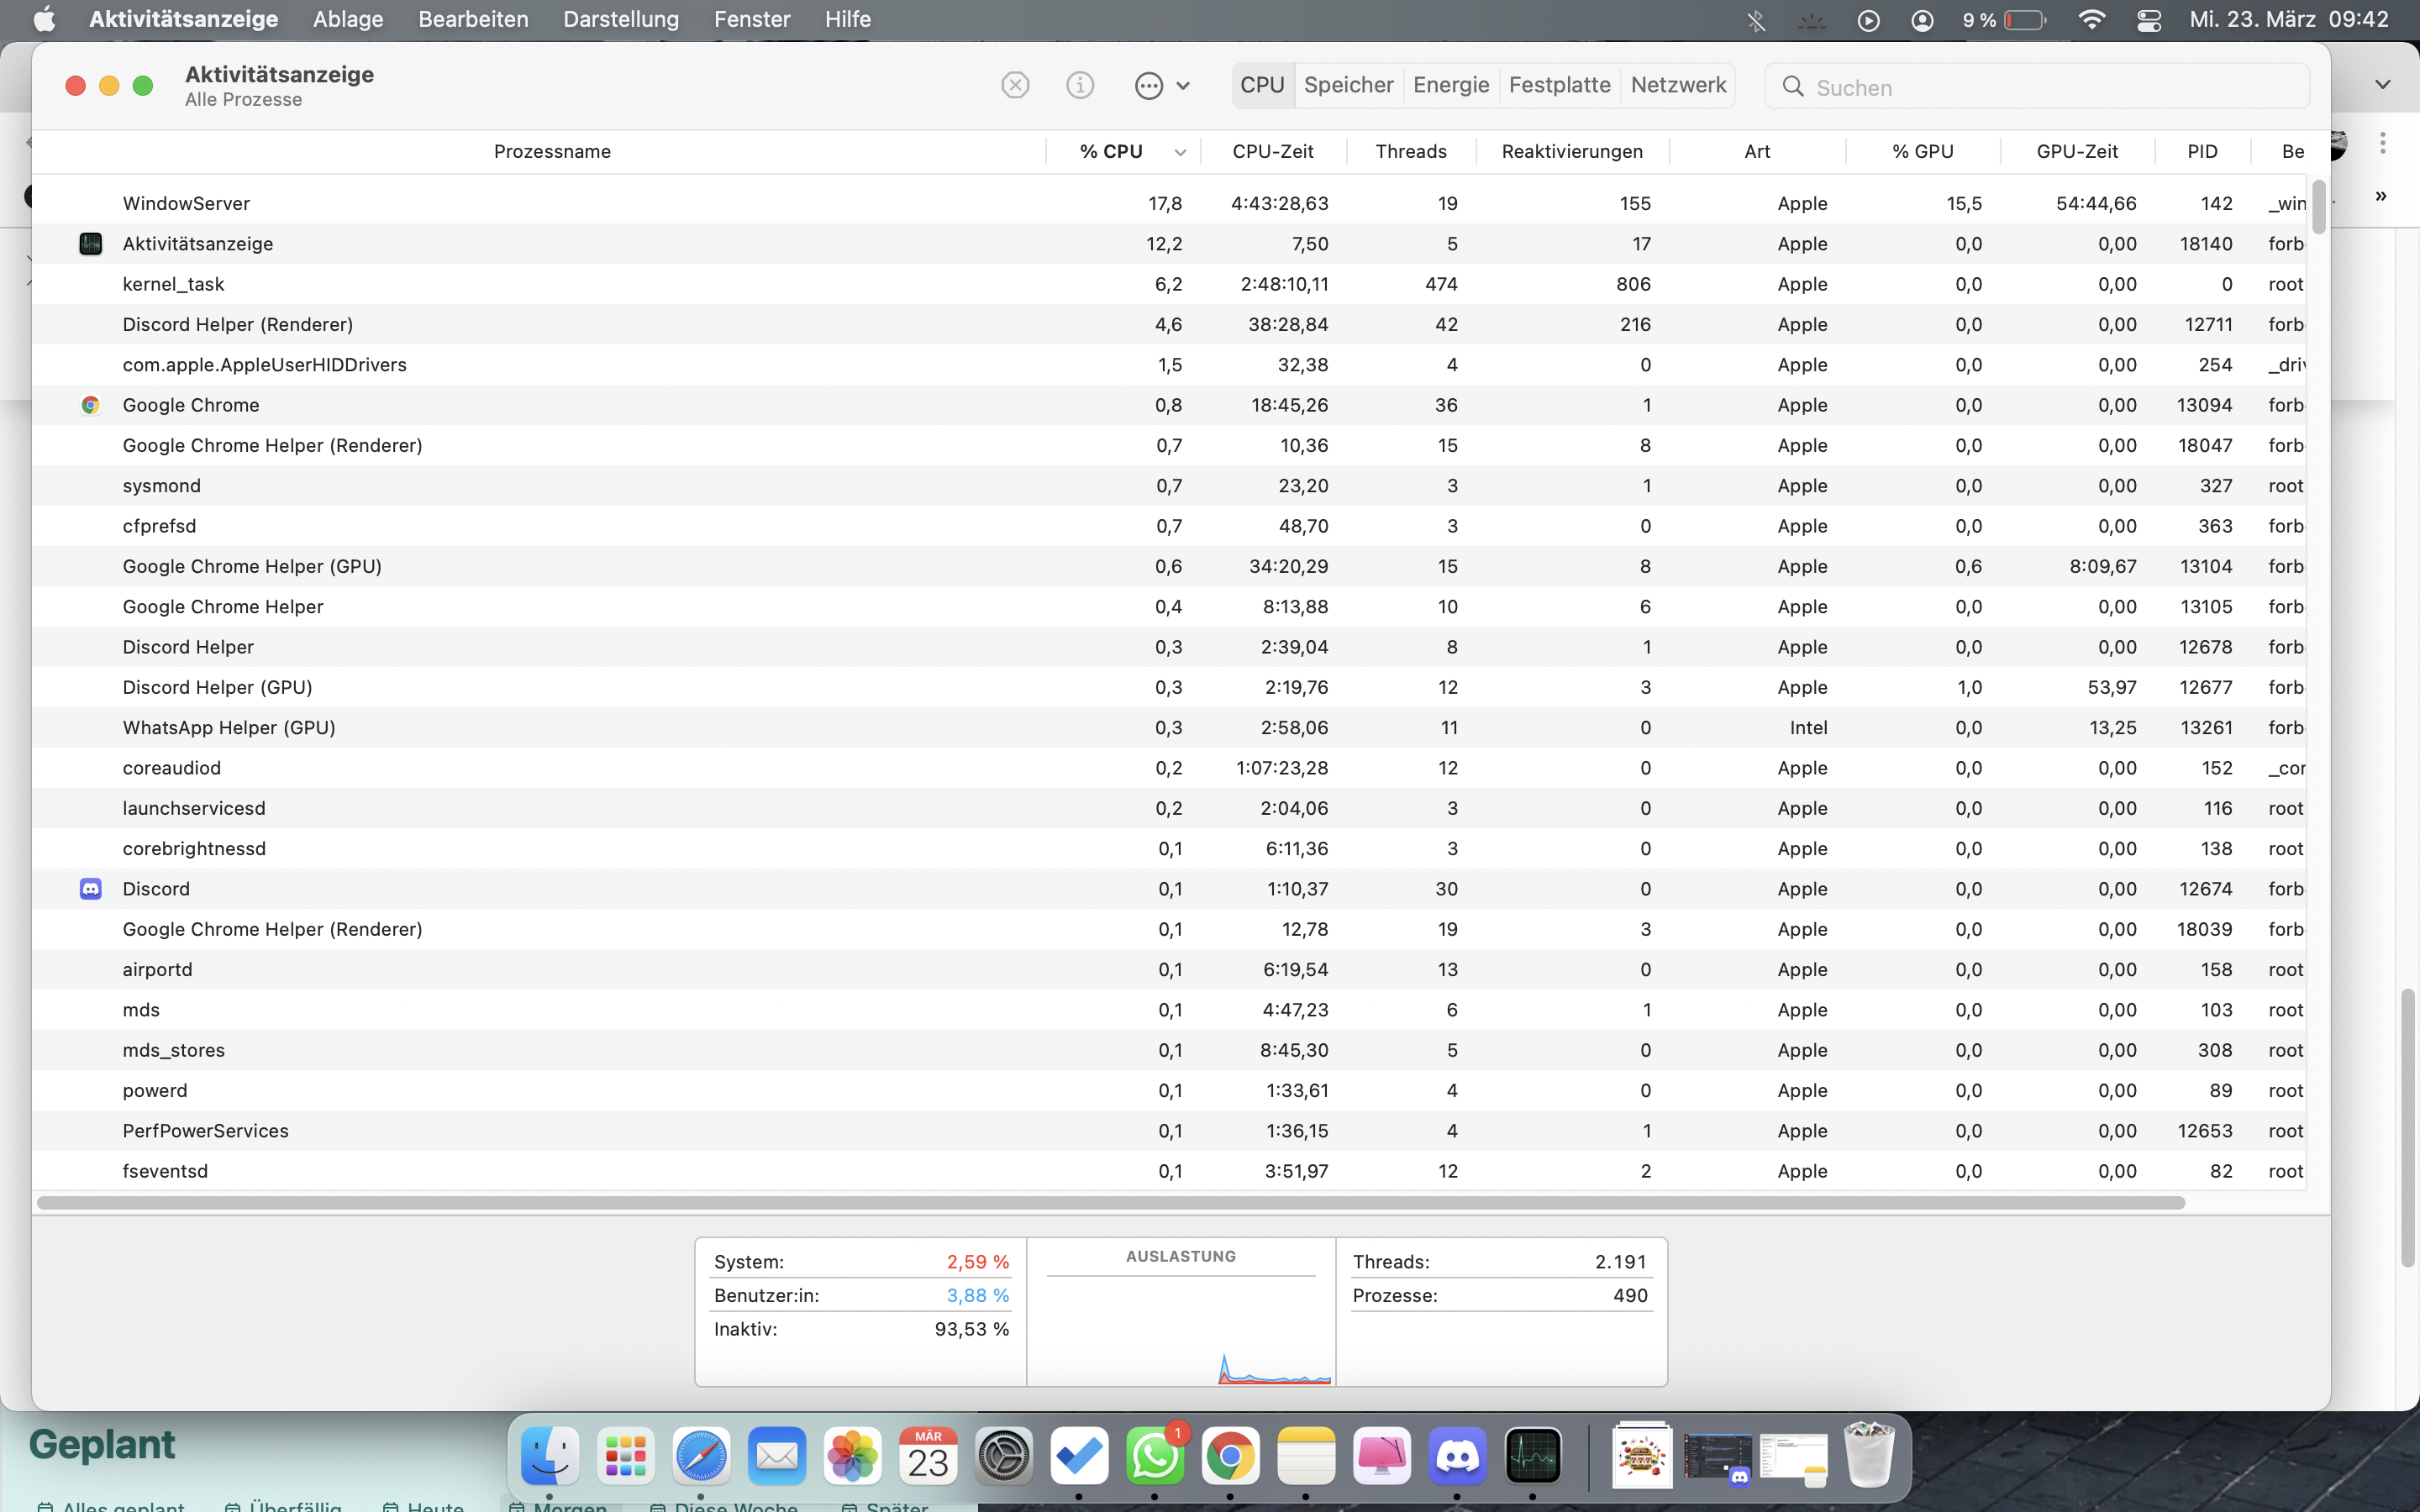Click the chevron right of search field
The height and width of the screenshot is (1512, 2420).
[2382, 85]
